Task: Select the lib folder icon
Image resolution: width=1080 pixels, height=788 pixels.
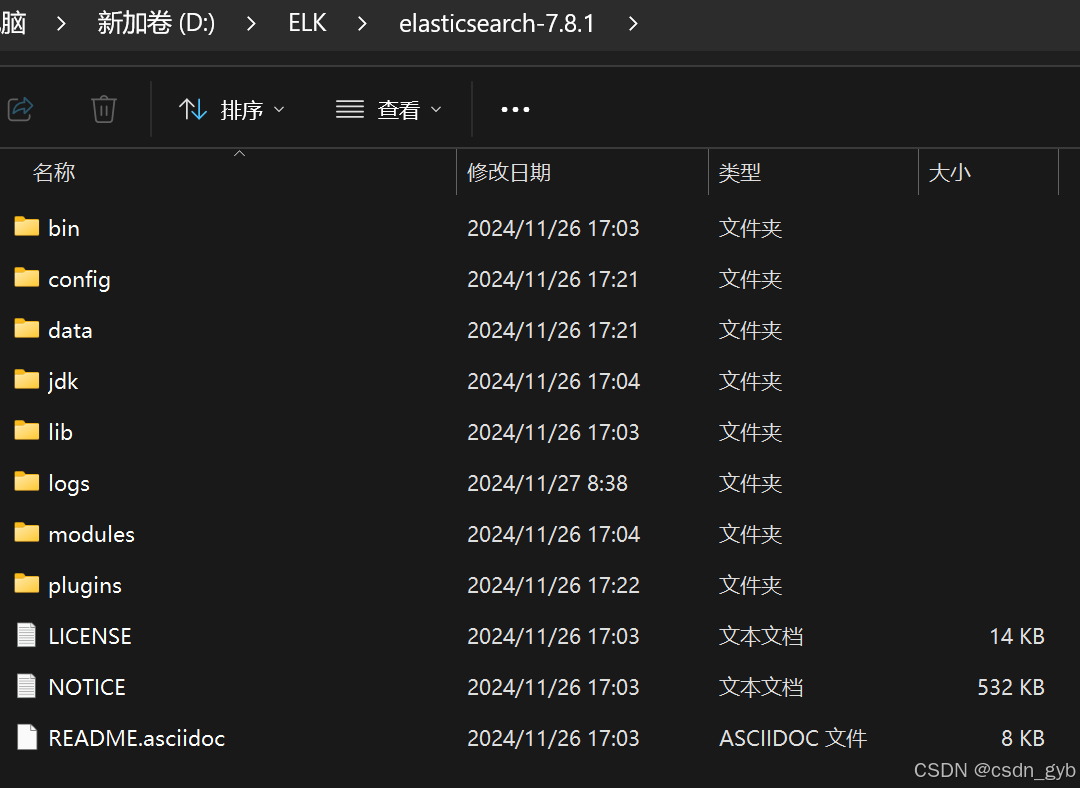Action: [x=27, y=430]
